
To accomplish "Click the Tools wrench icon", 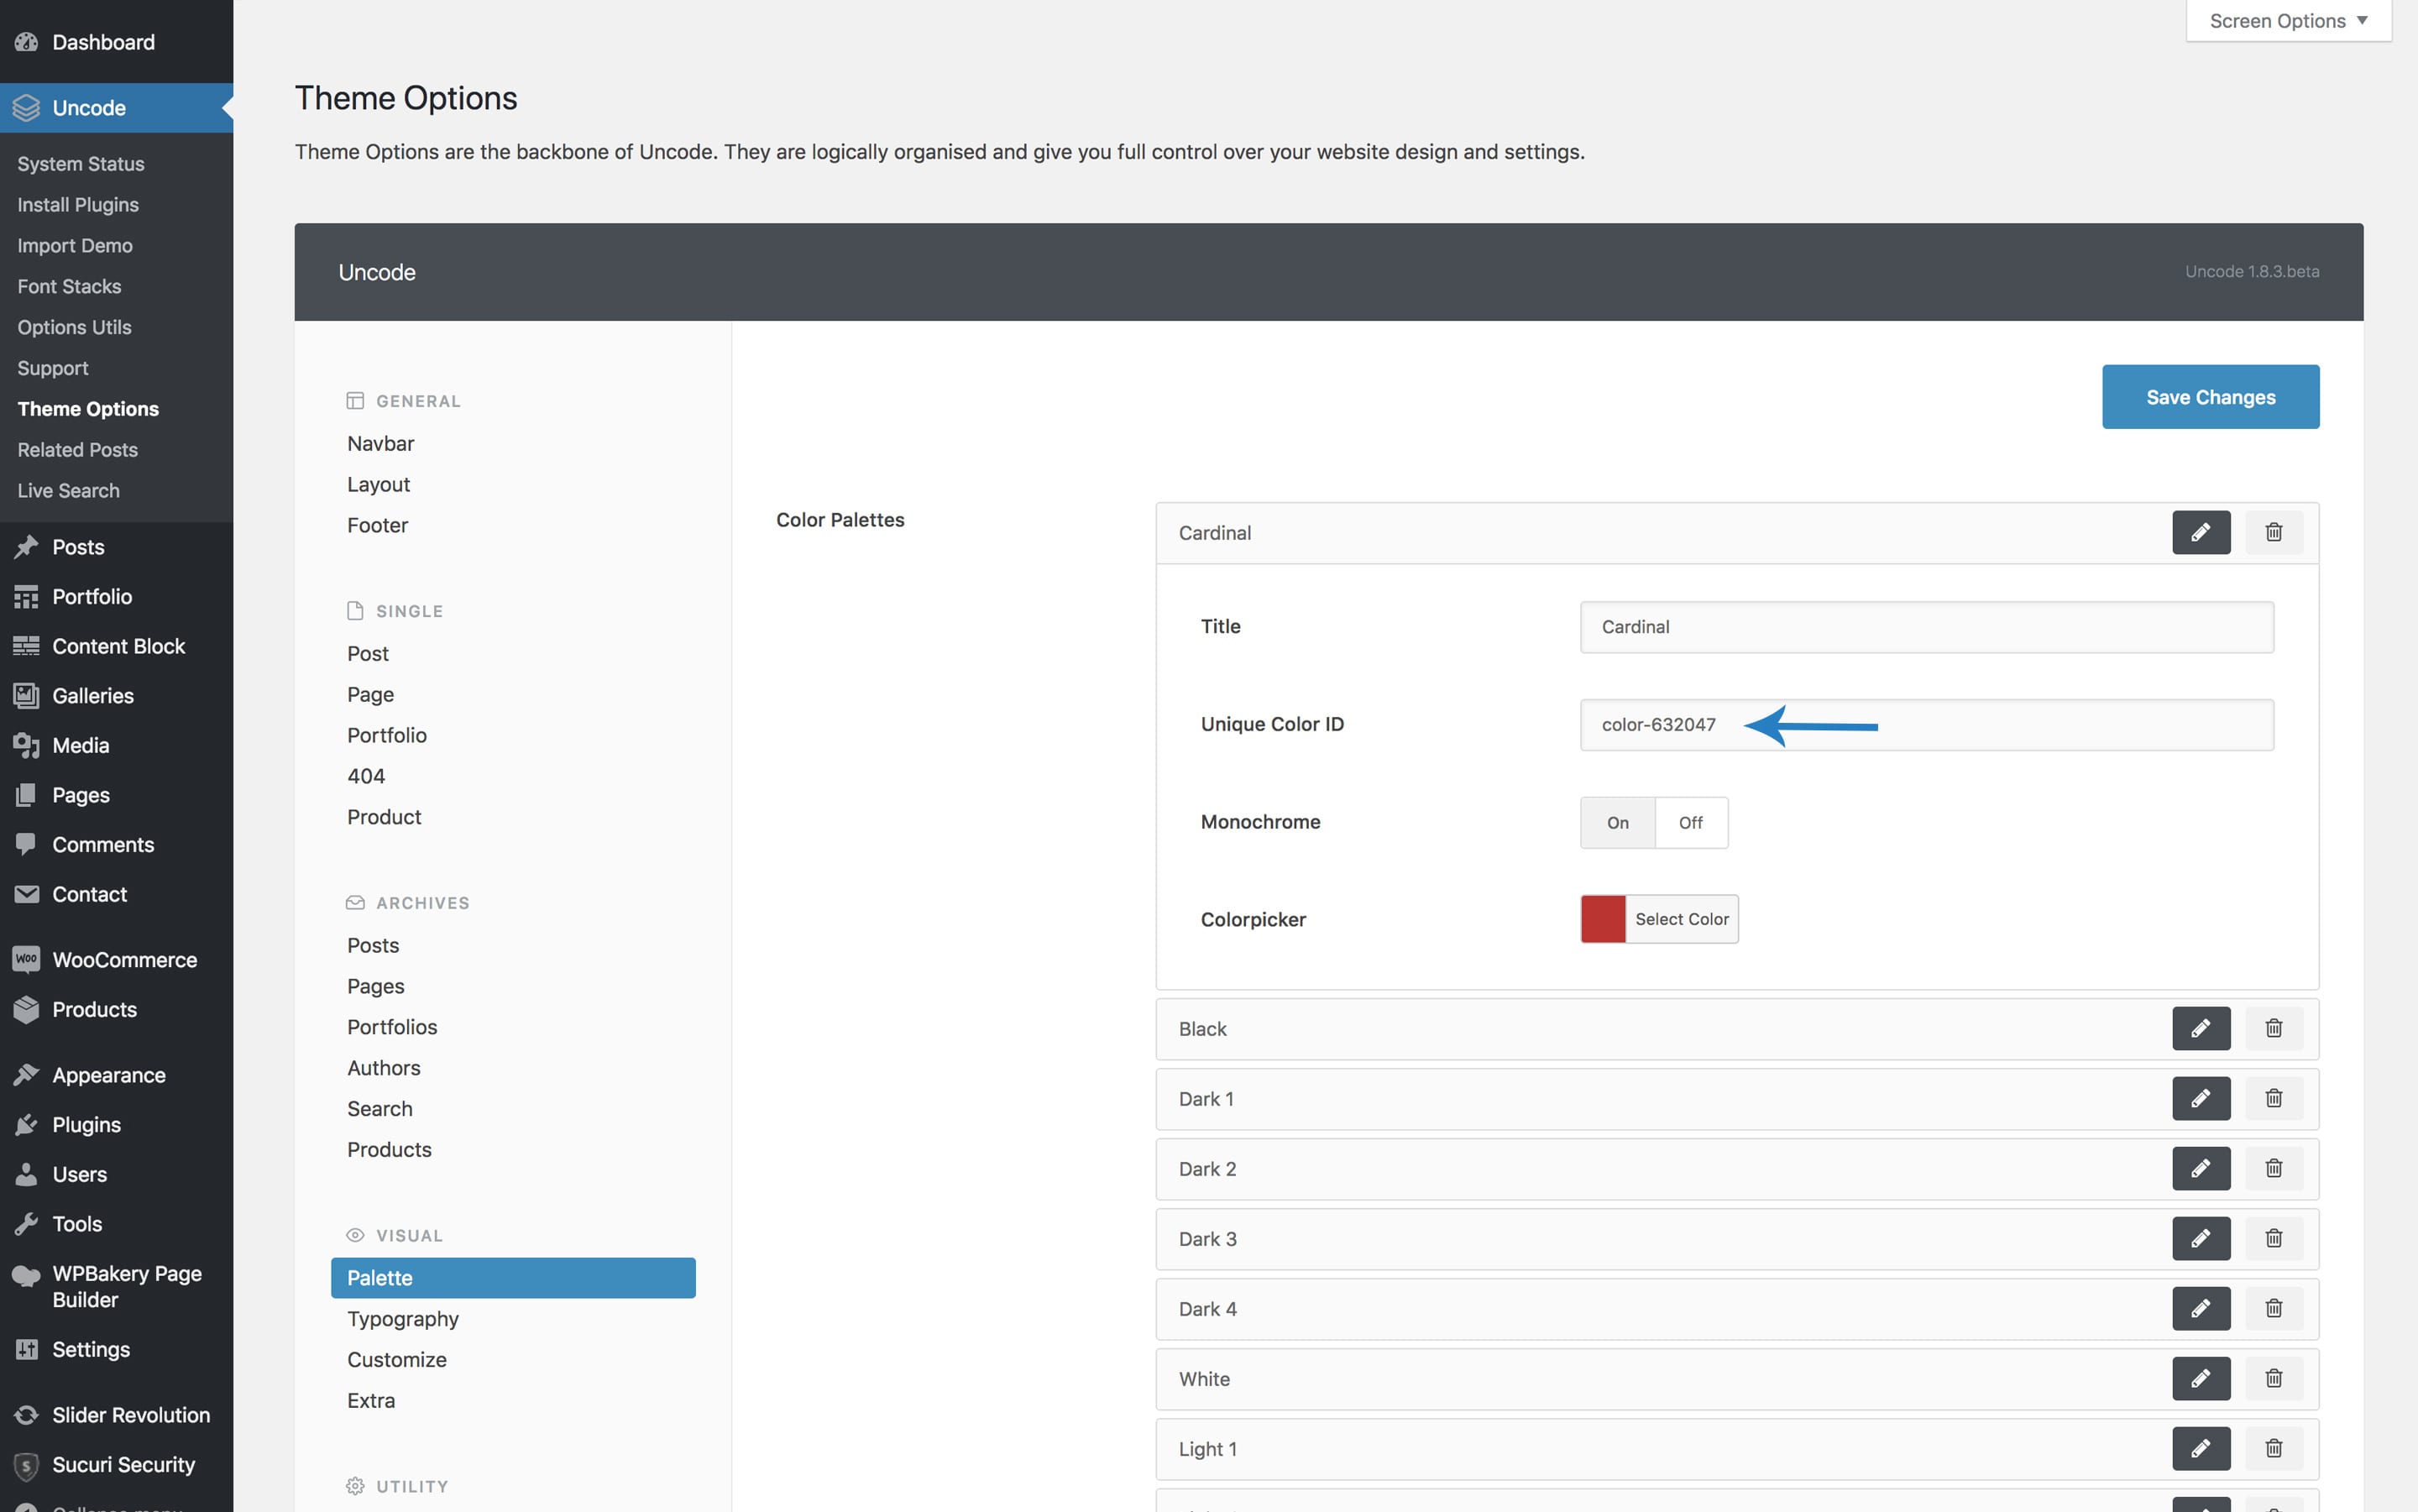I will [26, 1223].
